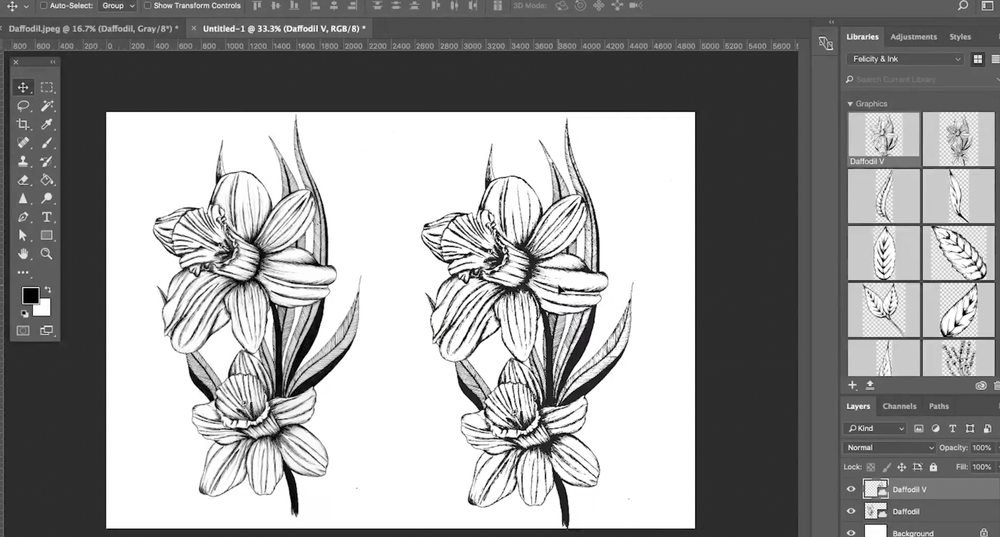The width and height of the screenshot is (1000, 537).
Task: Switch to the Daffodil.jpeg document tab
Action: pyautogui.click(x=92, y=29)
